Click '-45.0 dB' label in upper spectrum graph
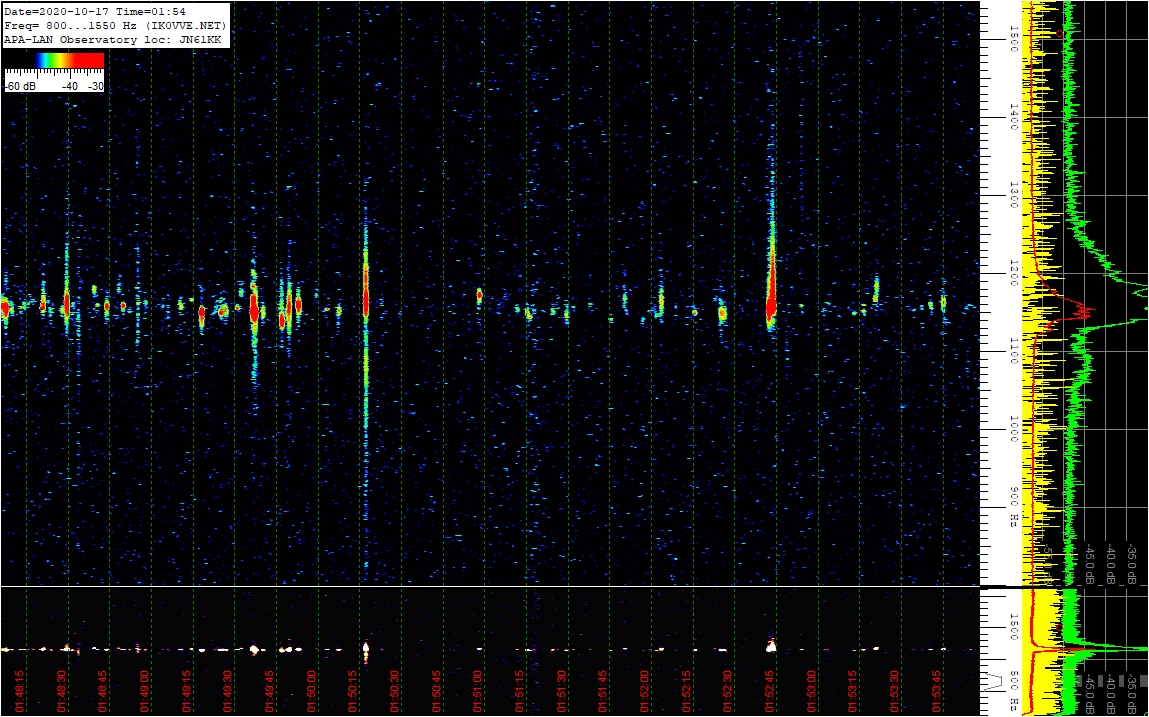This screenshot has height=717, width=1149. coord(1090,564)
